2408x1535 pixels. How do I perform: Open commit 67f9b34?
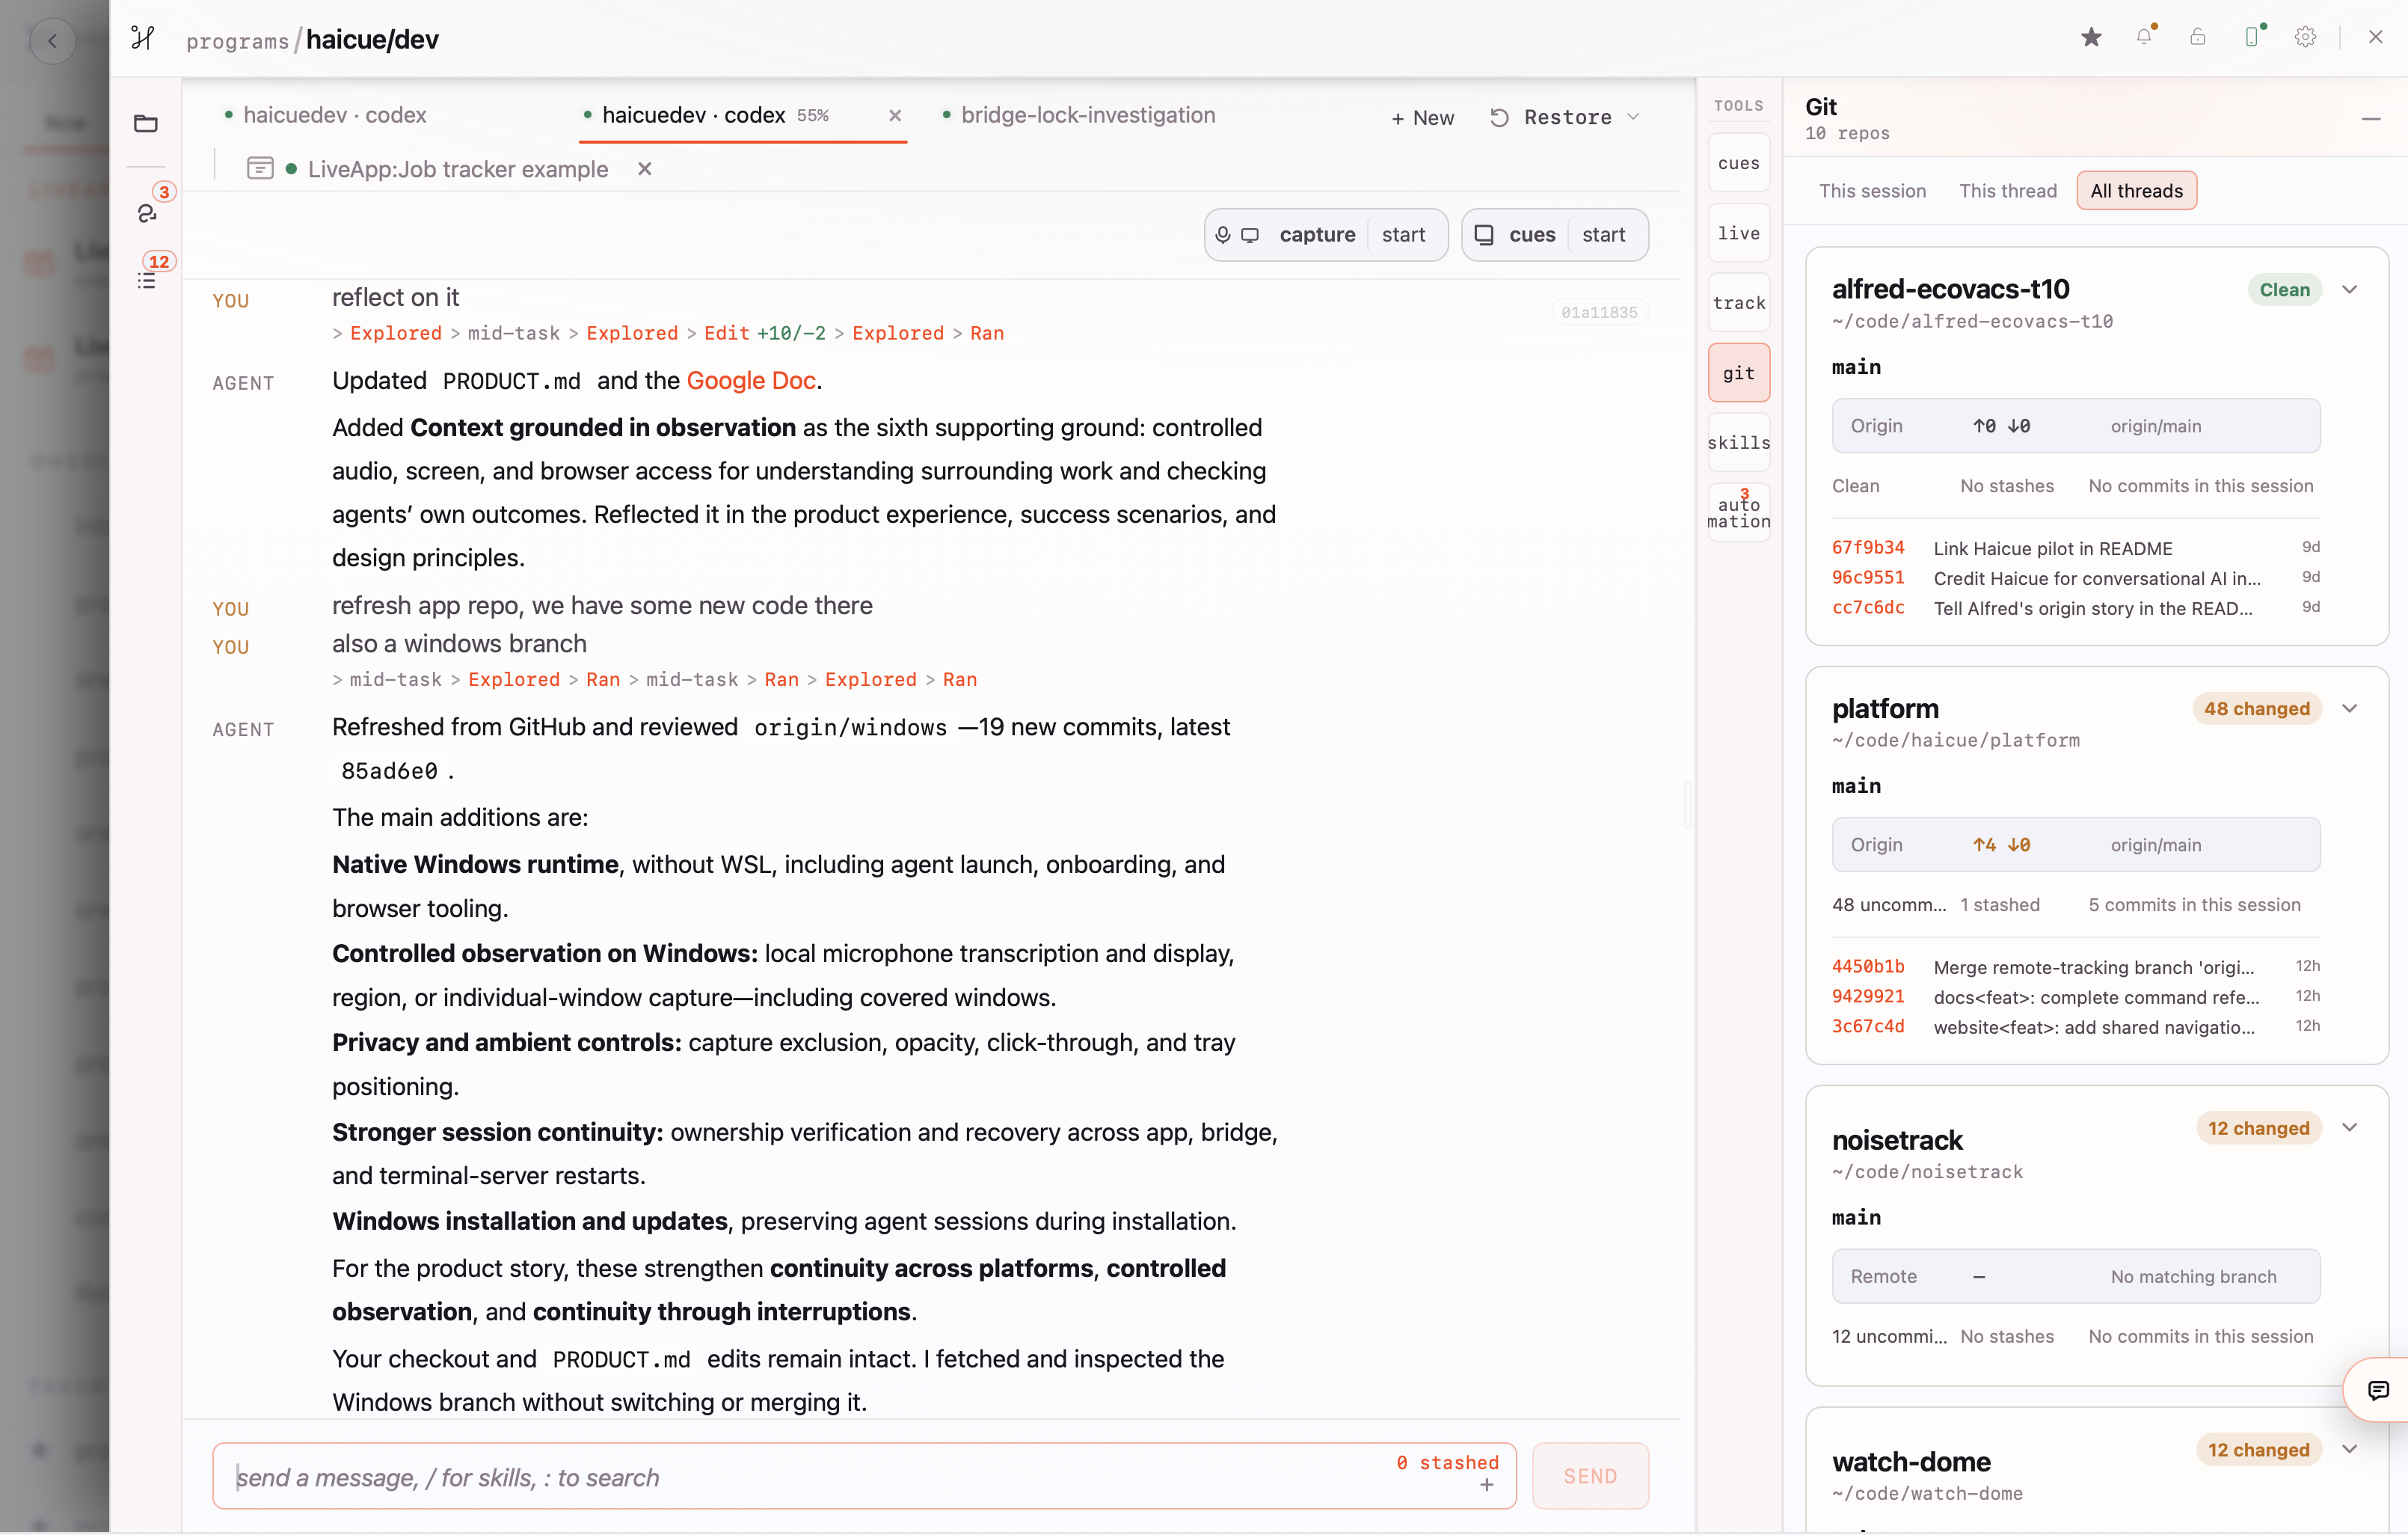(x=1868, y=548)
